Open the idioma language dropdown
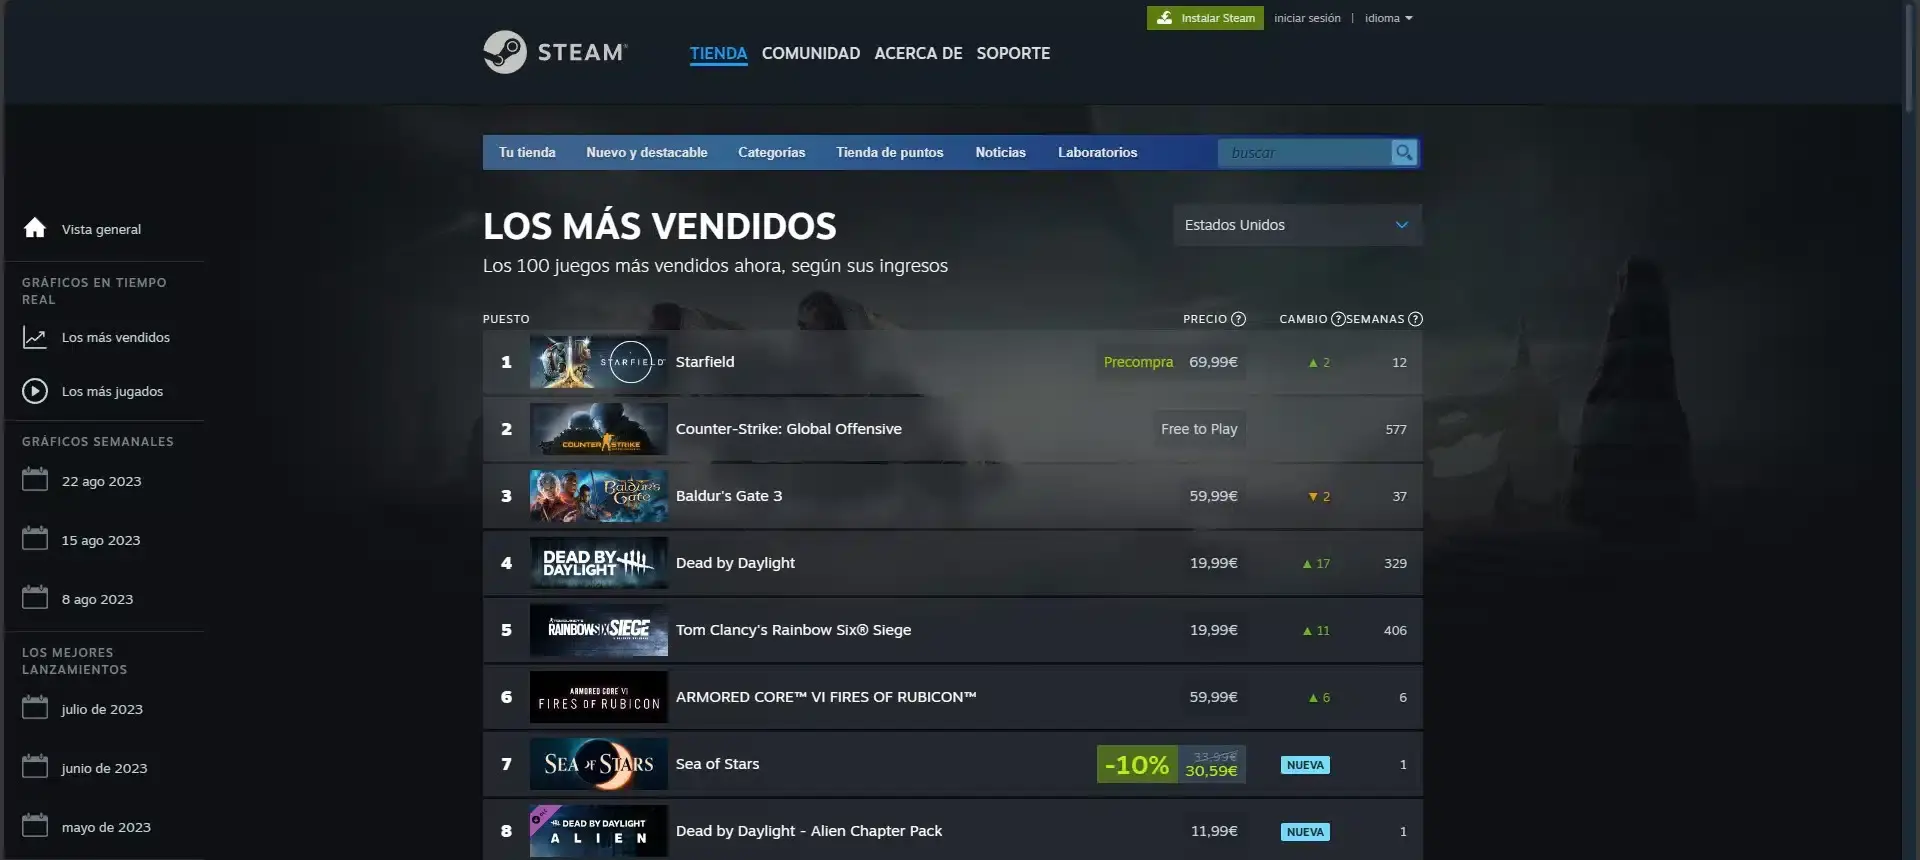1920x860 pixels. (x=1388, y=18)
